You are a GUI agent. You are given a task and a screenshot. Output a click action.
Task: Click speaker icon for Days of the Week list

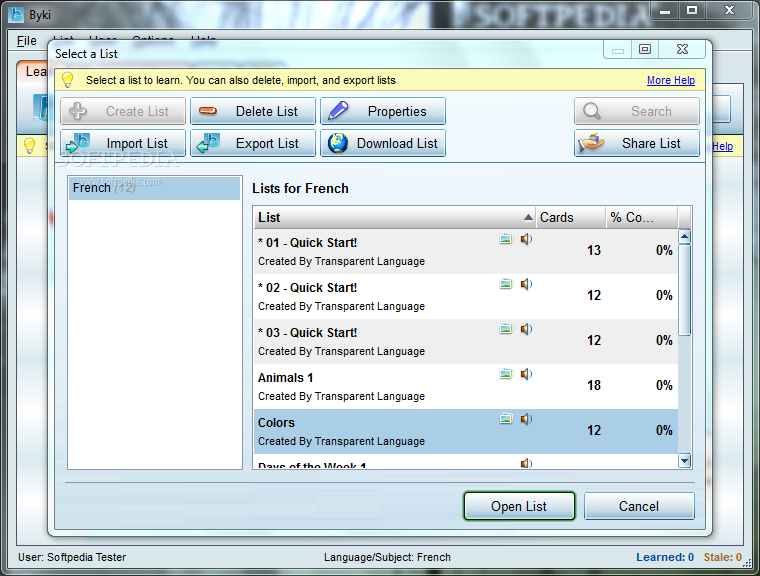click(x=526, y=464)
